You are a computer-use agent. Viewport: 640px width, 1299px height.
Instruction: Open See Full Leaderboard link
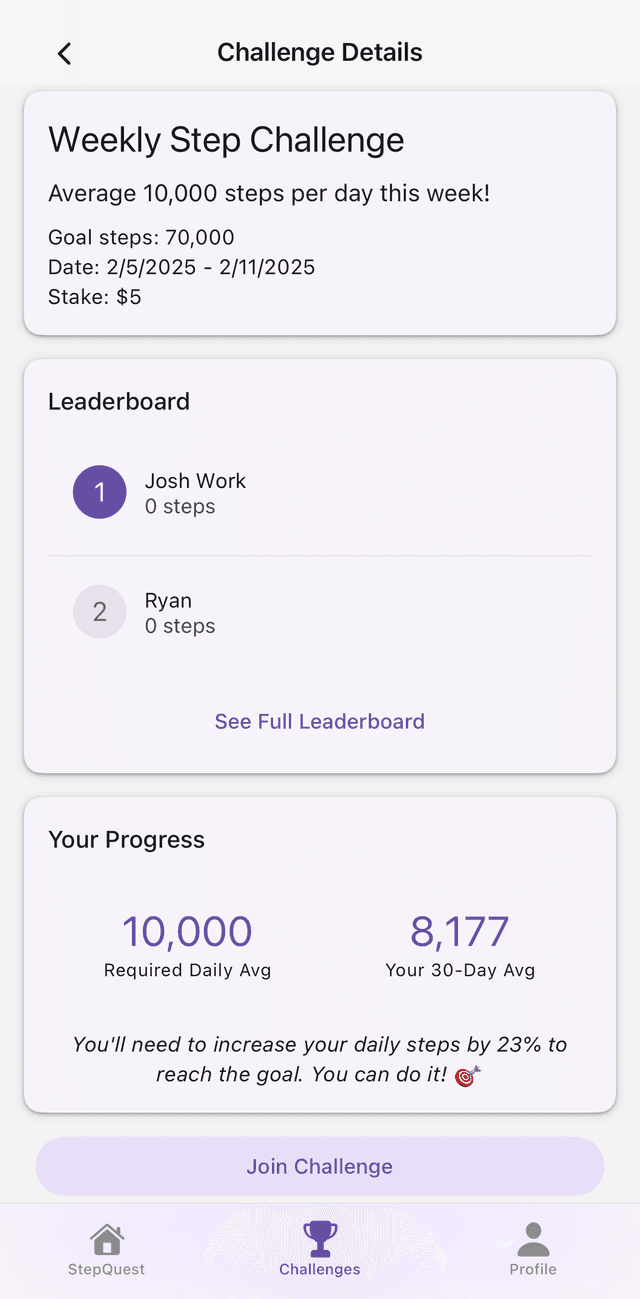pos(320,721)
